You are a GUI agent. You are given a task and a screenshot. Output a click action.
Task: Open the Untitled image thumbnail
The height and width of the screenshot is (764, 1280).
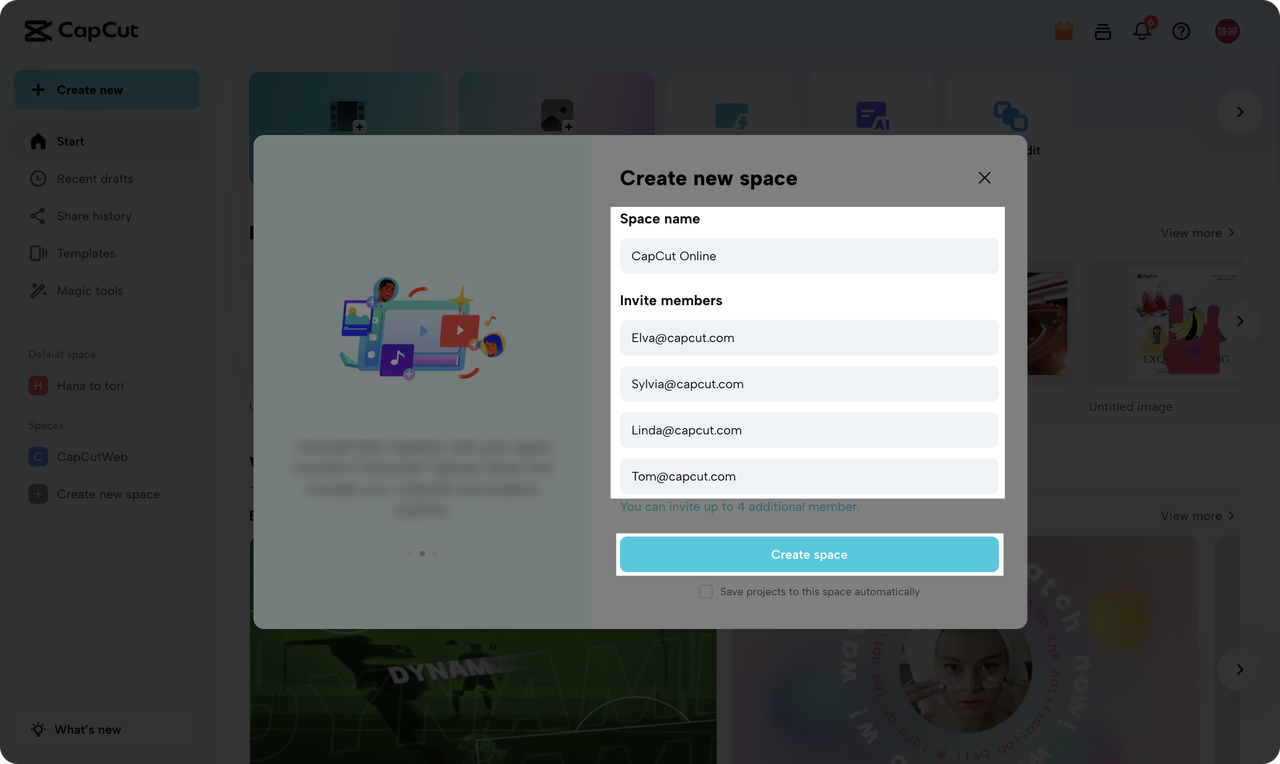pos(1168,324)
